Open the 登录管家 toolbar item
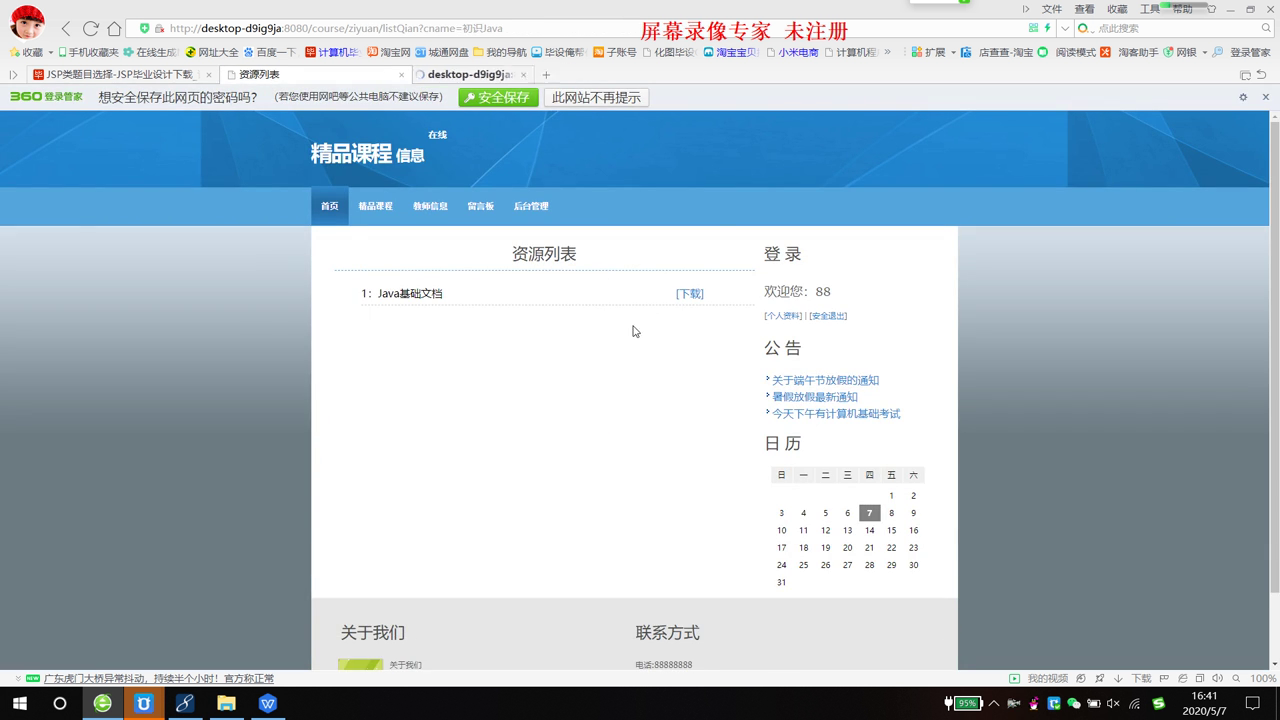This screenshot has width=1280, height=720. (1241, 52)
